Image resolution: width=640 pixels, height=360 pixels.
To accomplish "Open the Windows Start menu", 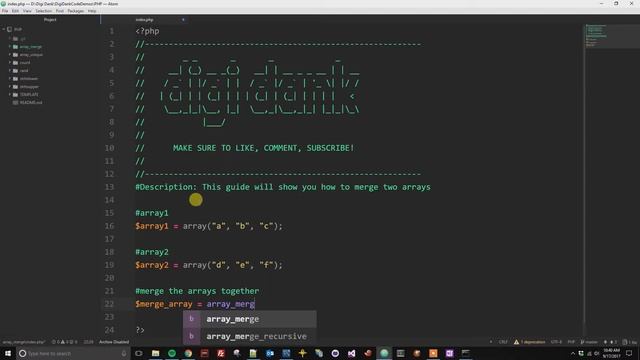I will [8, 353].
